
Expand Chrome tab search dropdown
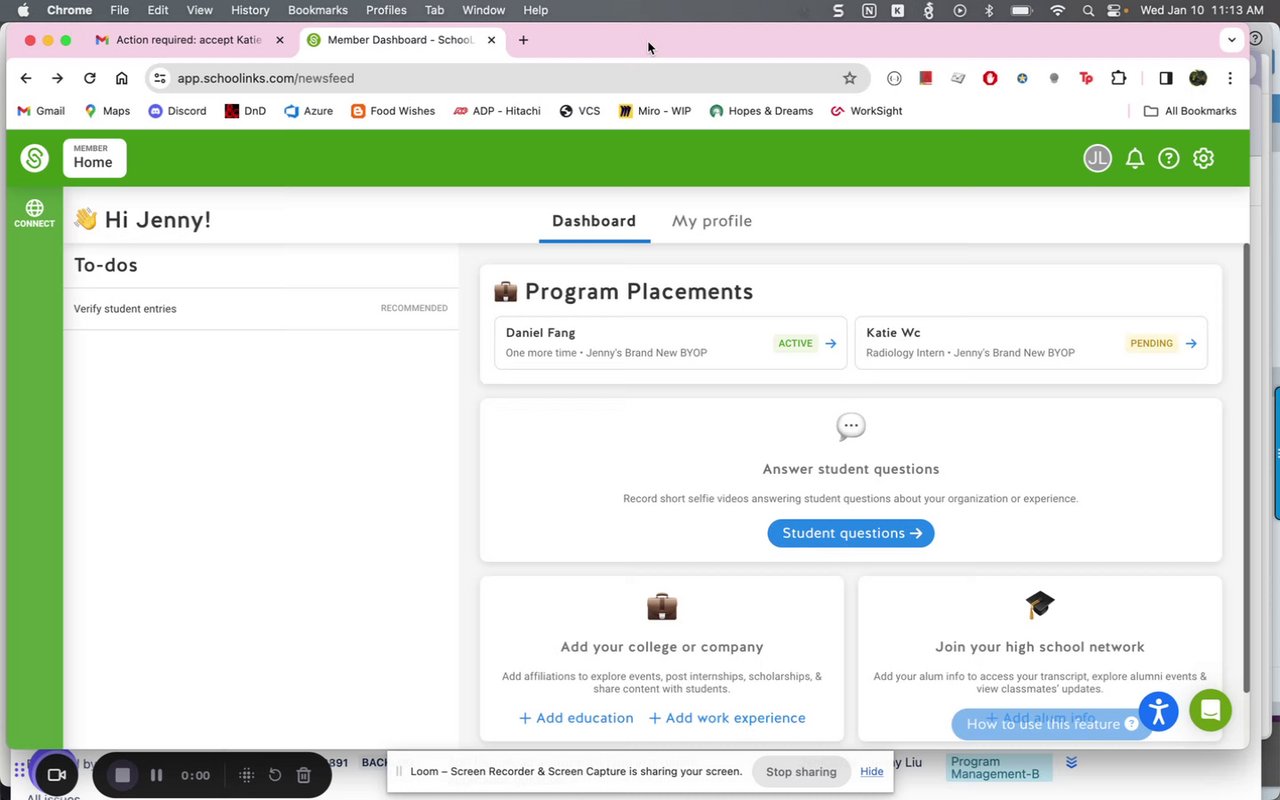point(1231,40)
